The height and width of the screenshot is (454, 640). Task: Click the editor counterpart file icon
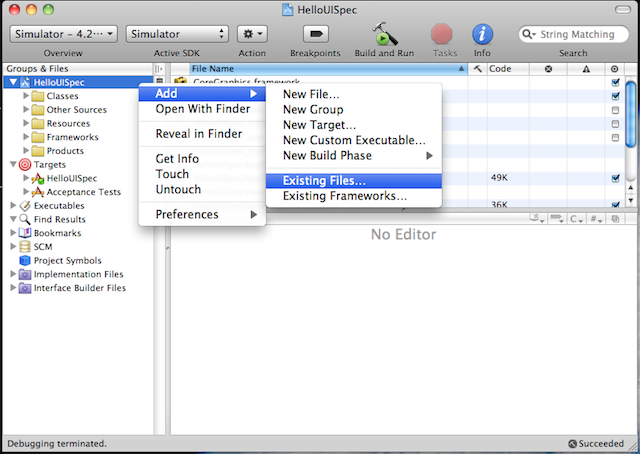click(615, 219)
